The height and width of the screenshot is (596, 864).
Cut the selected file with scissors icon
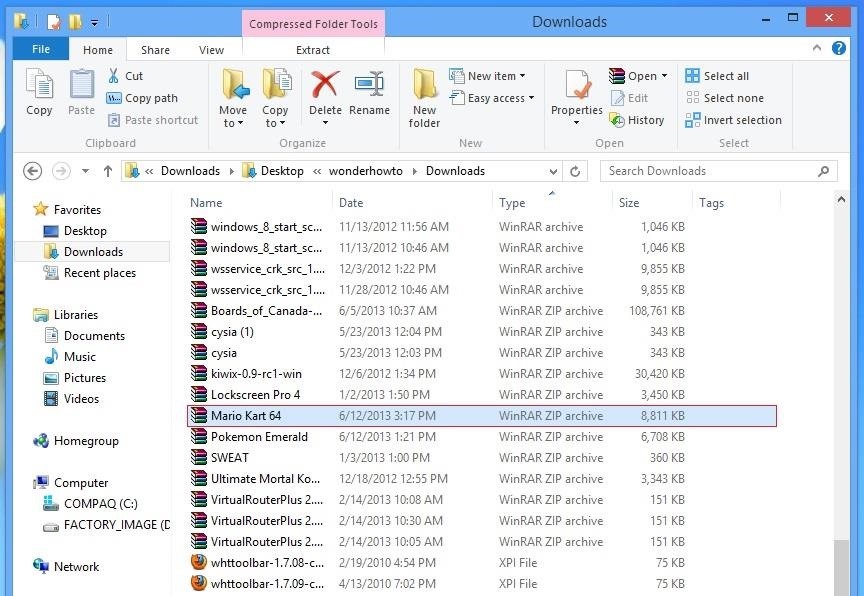(126, 76)
